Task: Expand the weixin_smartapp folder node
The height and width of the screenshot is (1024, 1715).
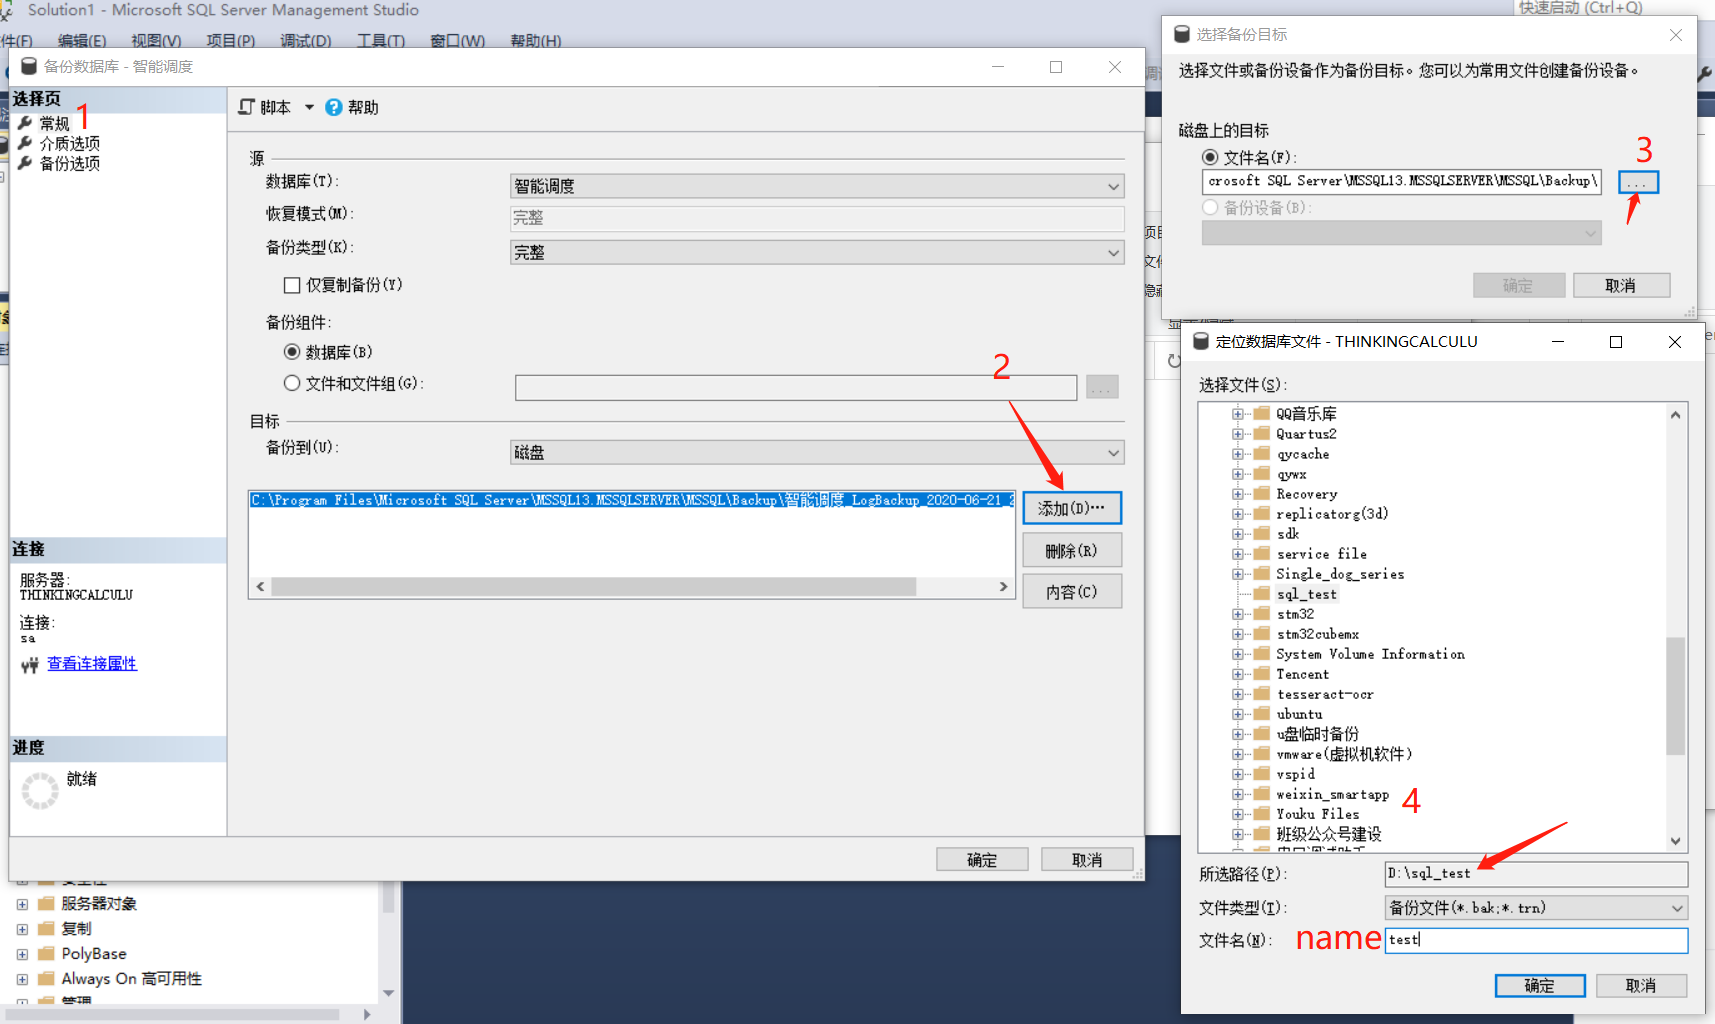Action: [1238, 793]
